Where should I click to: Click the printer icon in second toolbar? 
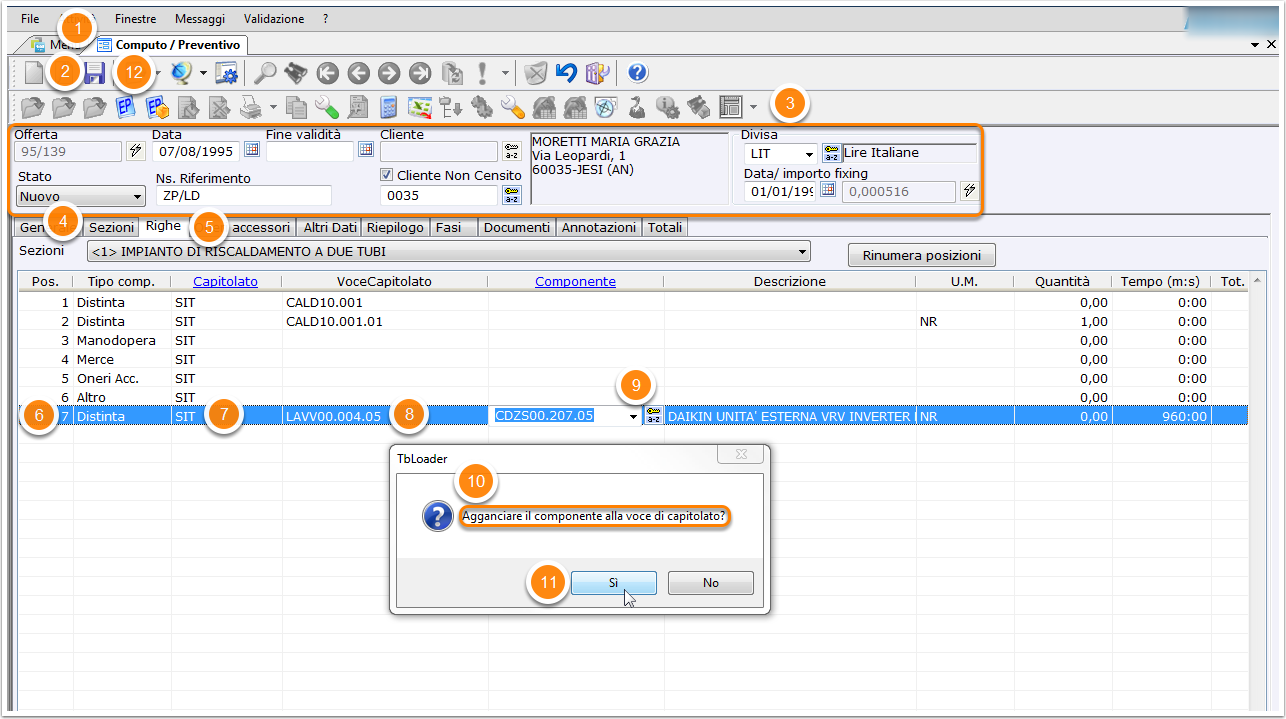250,106
